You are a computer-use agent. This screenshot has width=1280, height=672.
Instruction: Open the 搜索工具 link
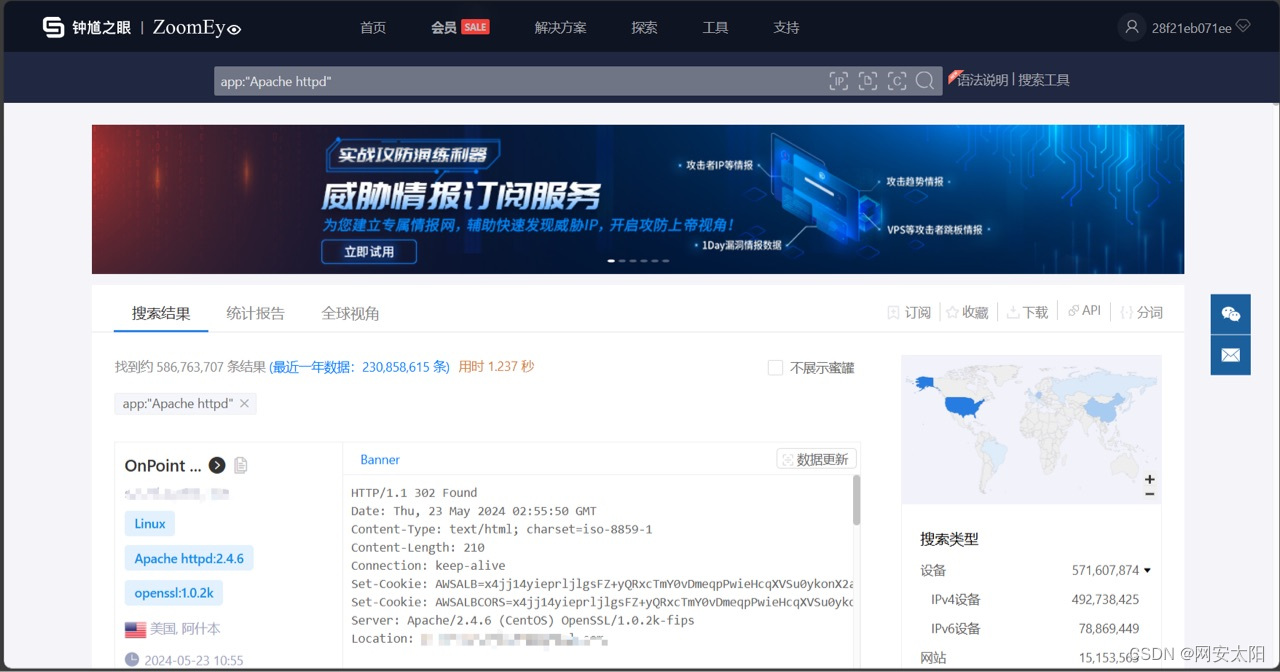click(1044, 80)
